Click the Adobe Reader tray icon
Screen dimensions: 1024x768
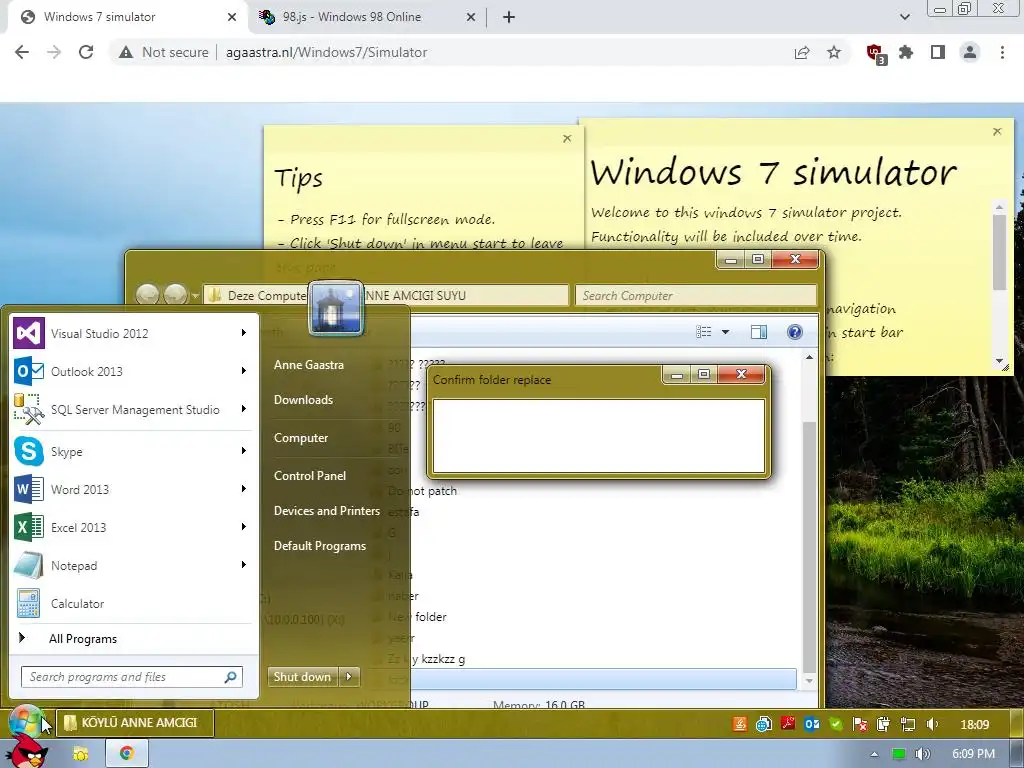(x=788, y=724)
